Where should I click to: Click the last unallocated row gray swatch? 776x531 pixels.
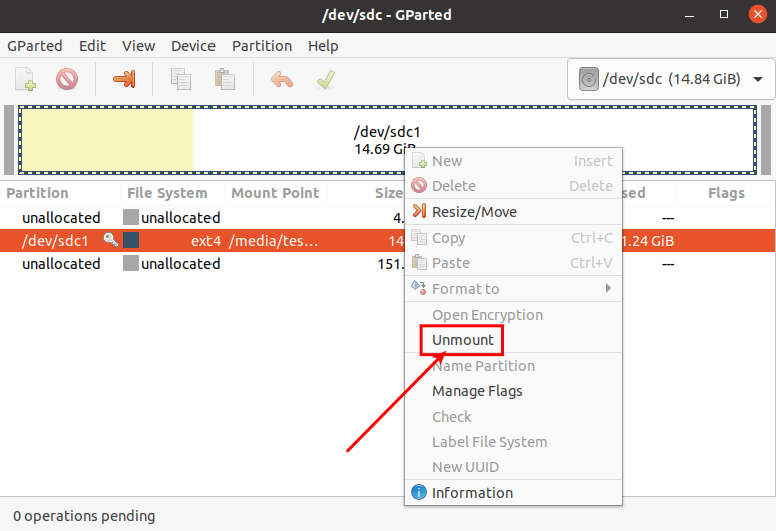pyautogui.click(x=131, y=263)
